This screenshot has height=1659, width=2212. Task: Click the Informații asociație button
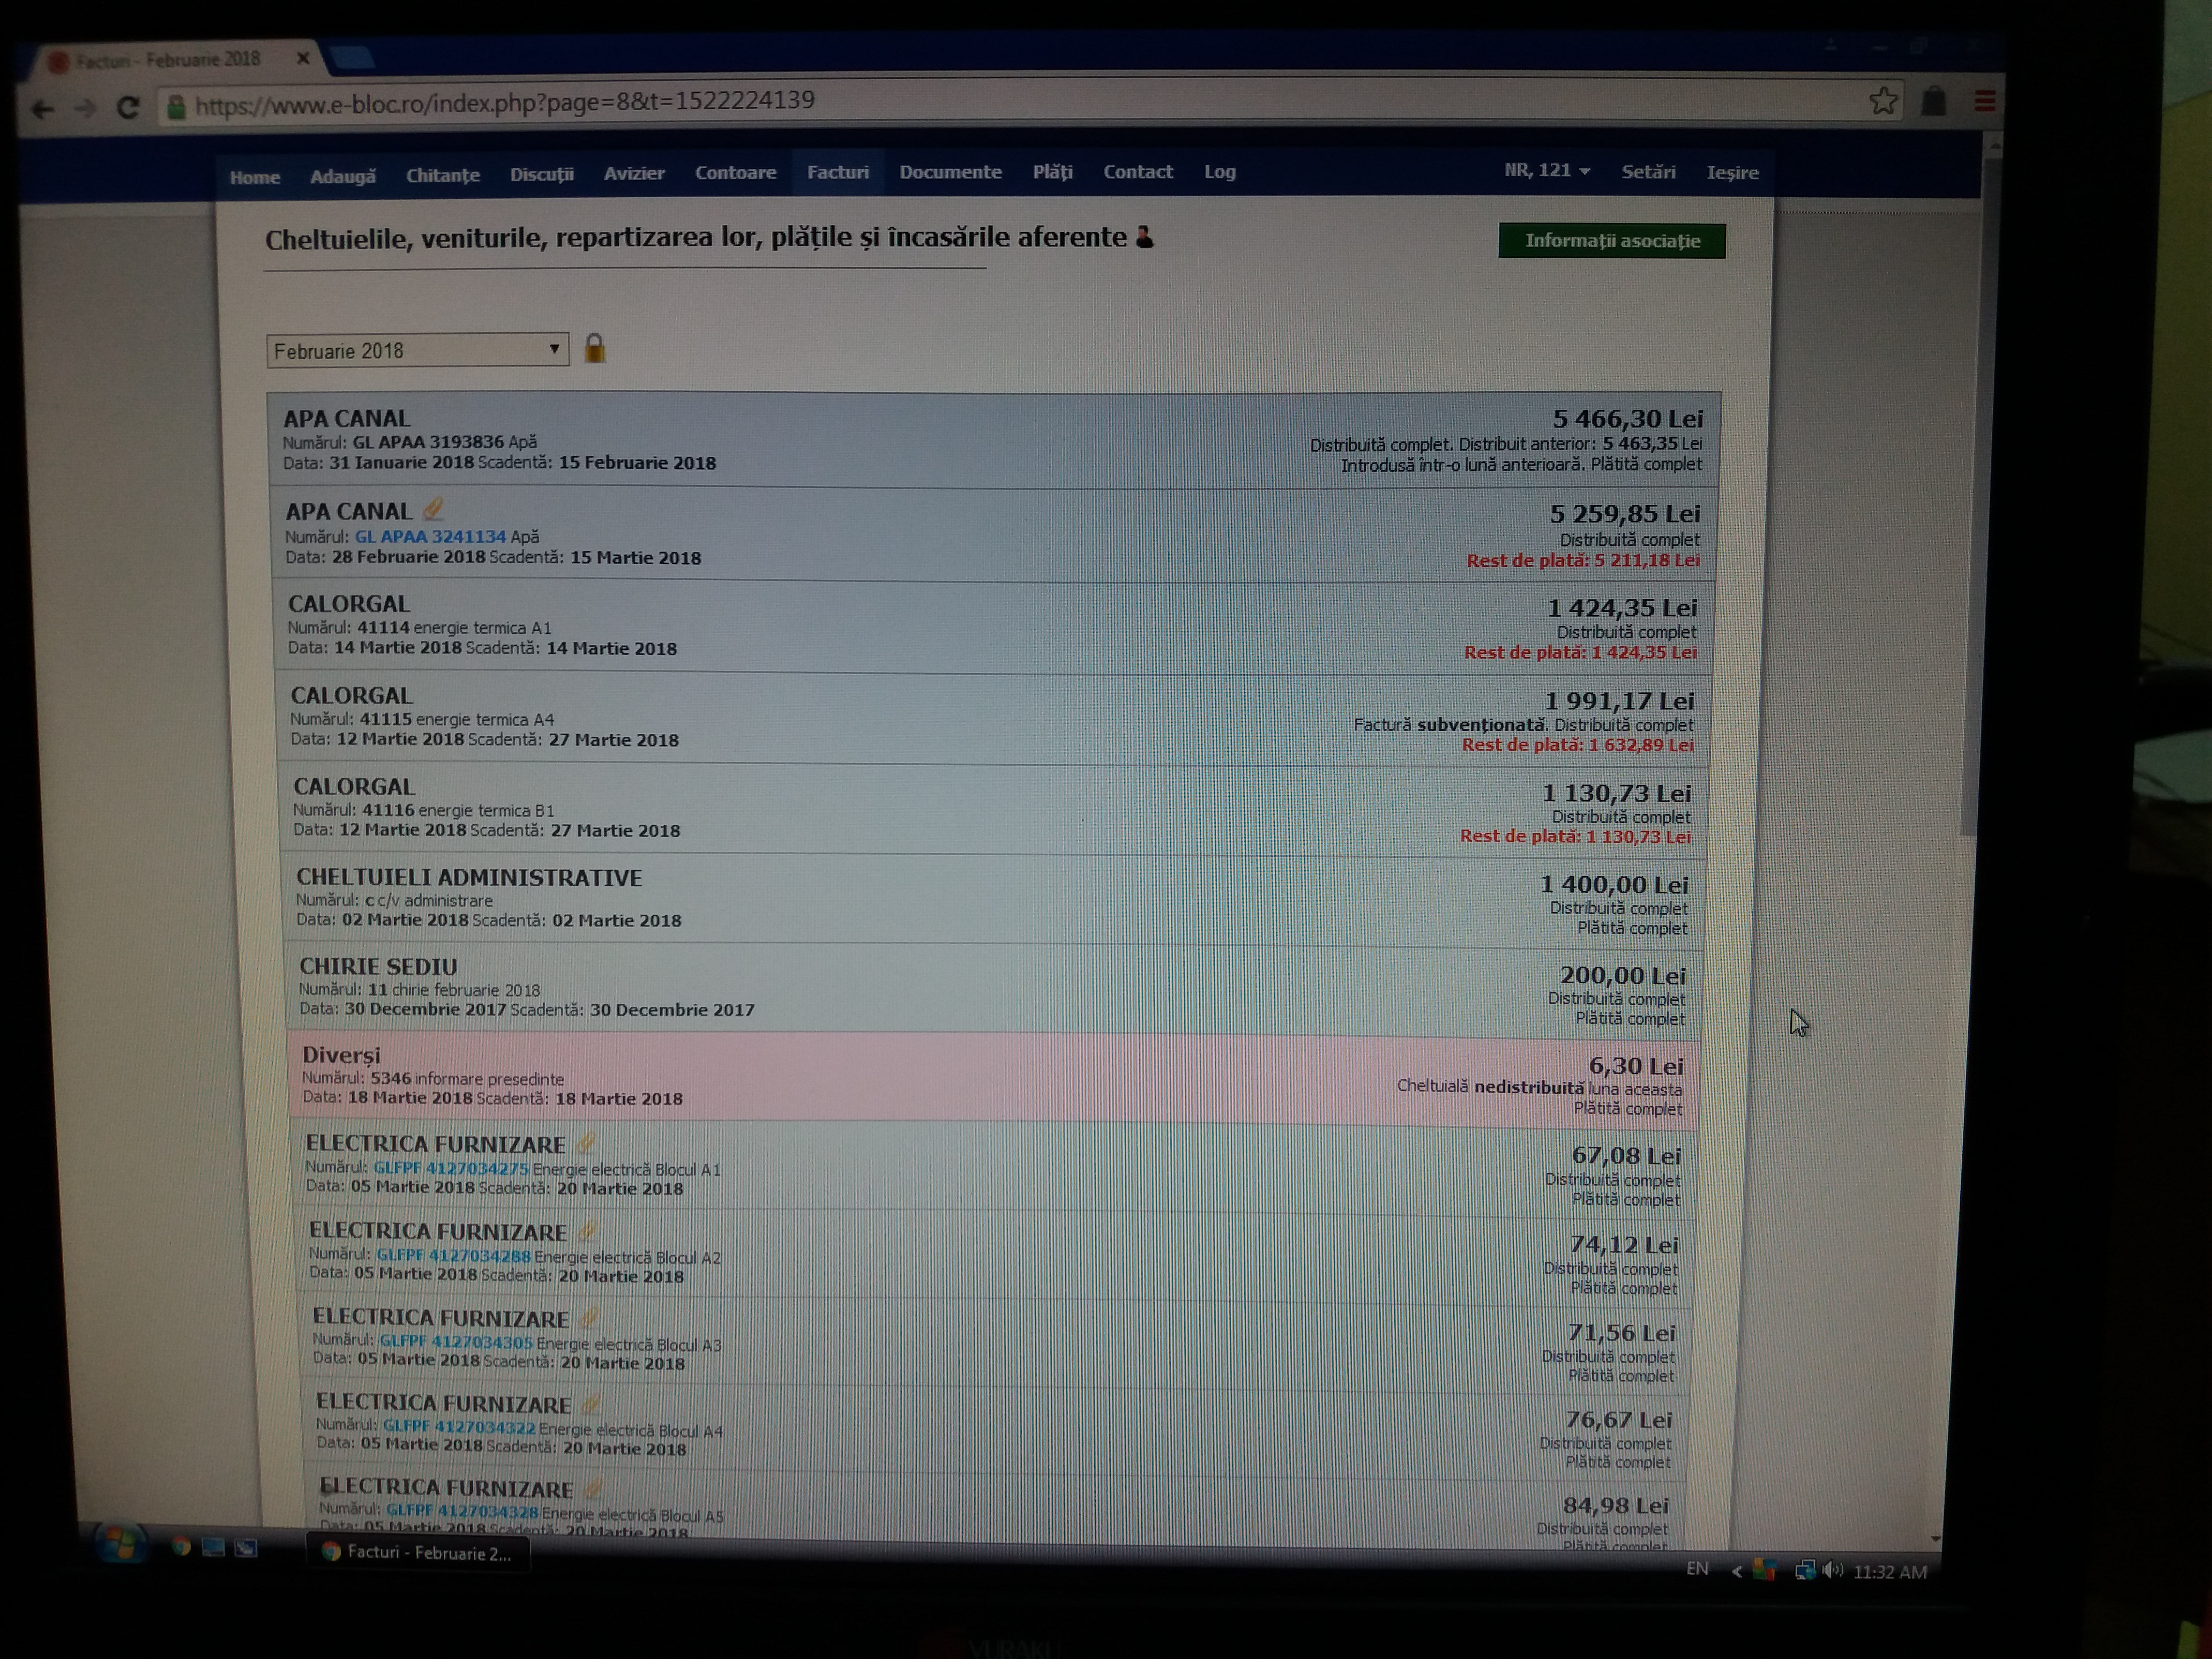coord(1611,241)
